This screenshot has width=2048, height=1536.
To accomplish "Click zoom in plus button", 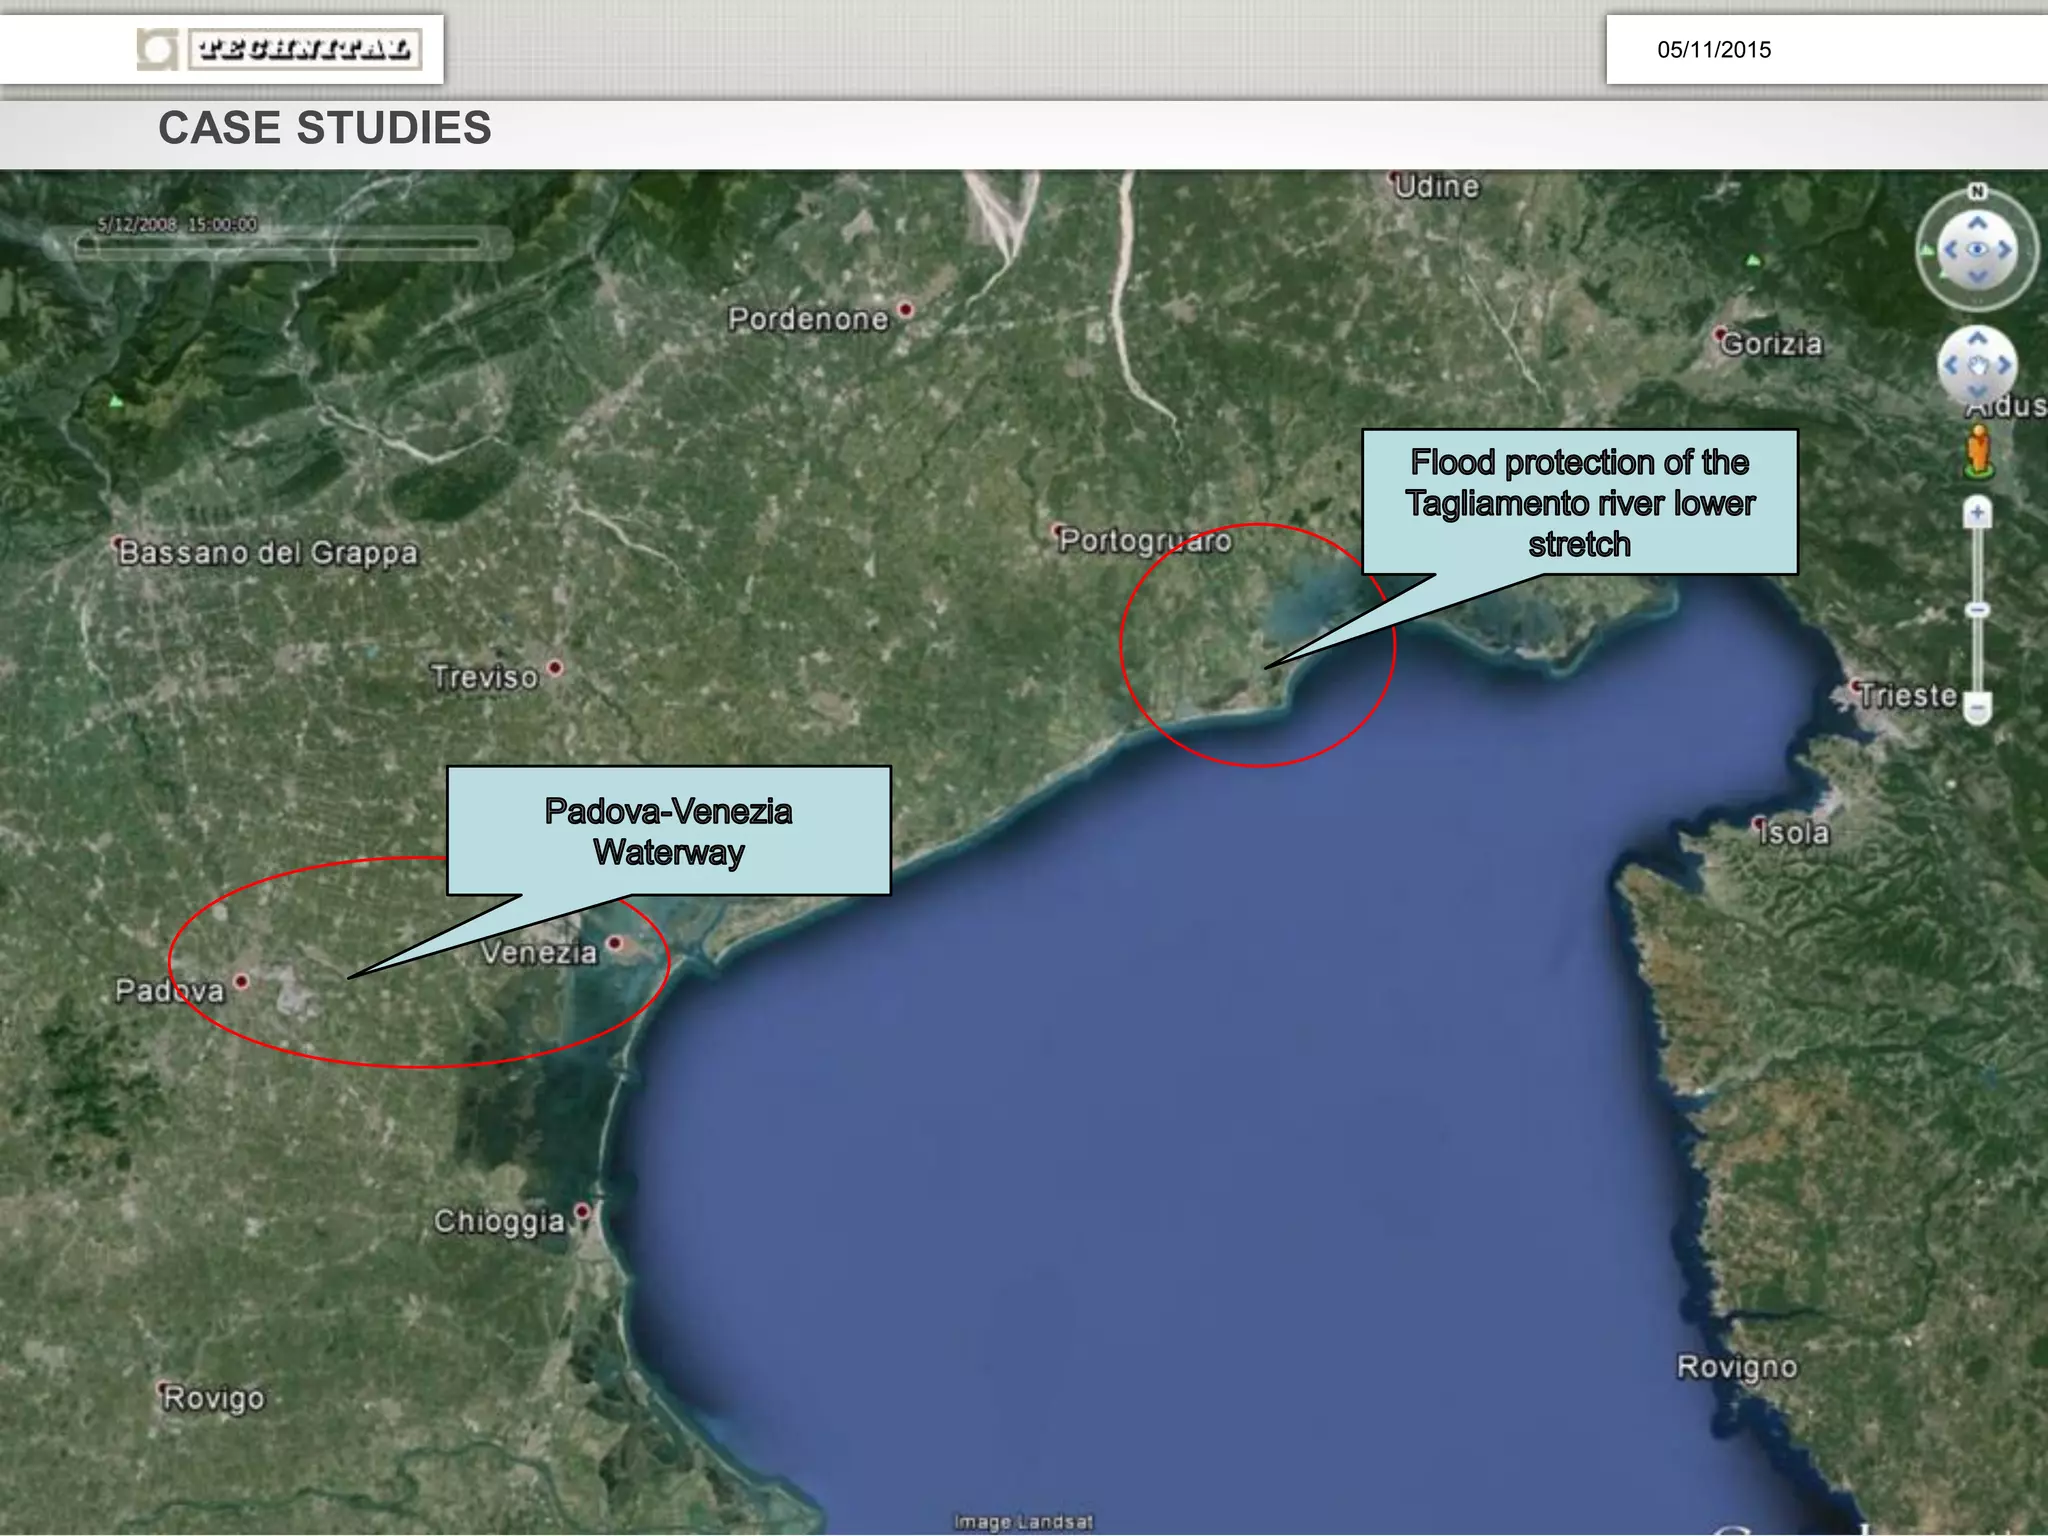I will (x=1977, y=513).
